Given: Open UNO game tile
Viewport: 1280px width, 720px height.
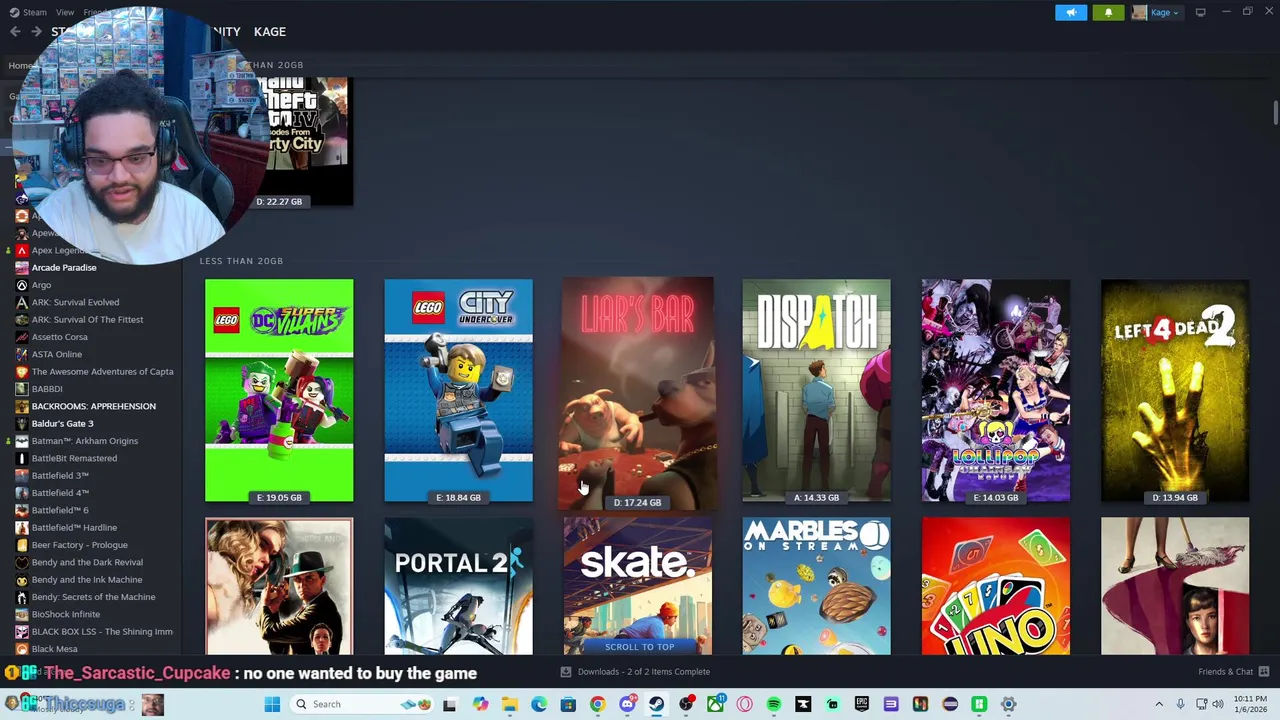Looking at the screenshot, I should click(x=996, y=586).
